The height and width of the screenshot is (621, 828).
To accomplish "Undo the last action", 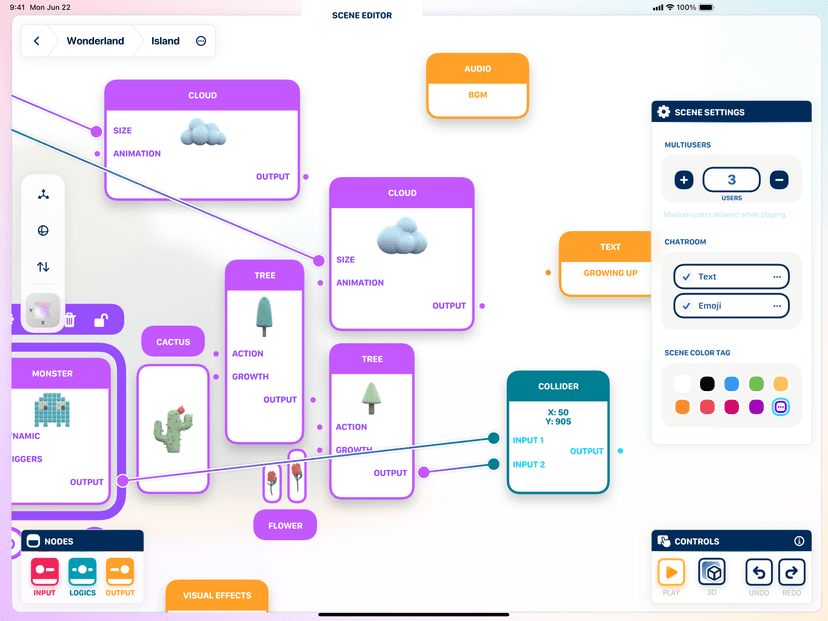I will coord(759,572).
